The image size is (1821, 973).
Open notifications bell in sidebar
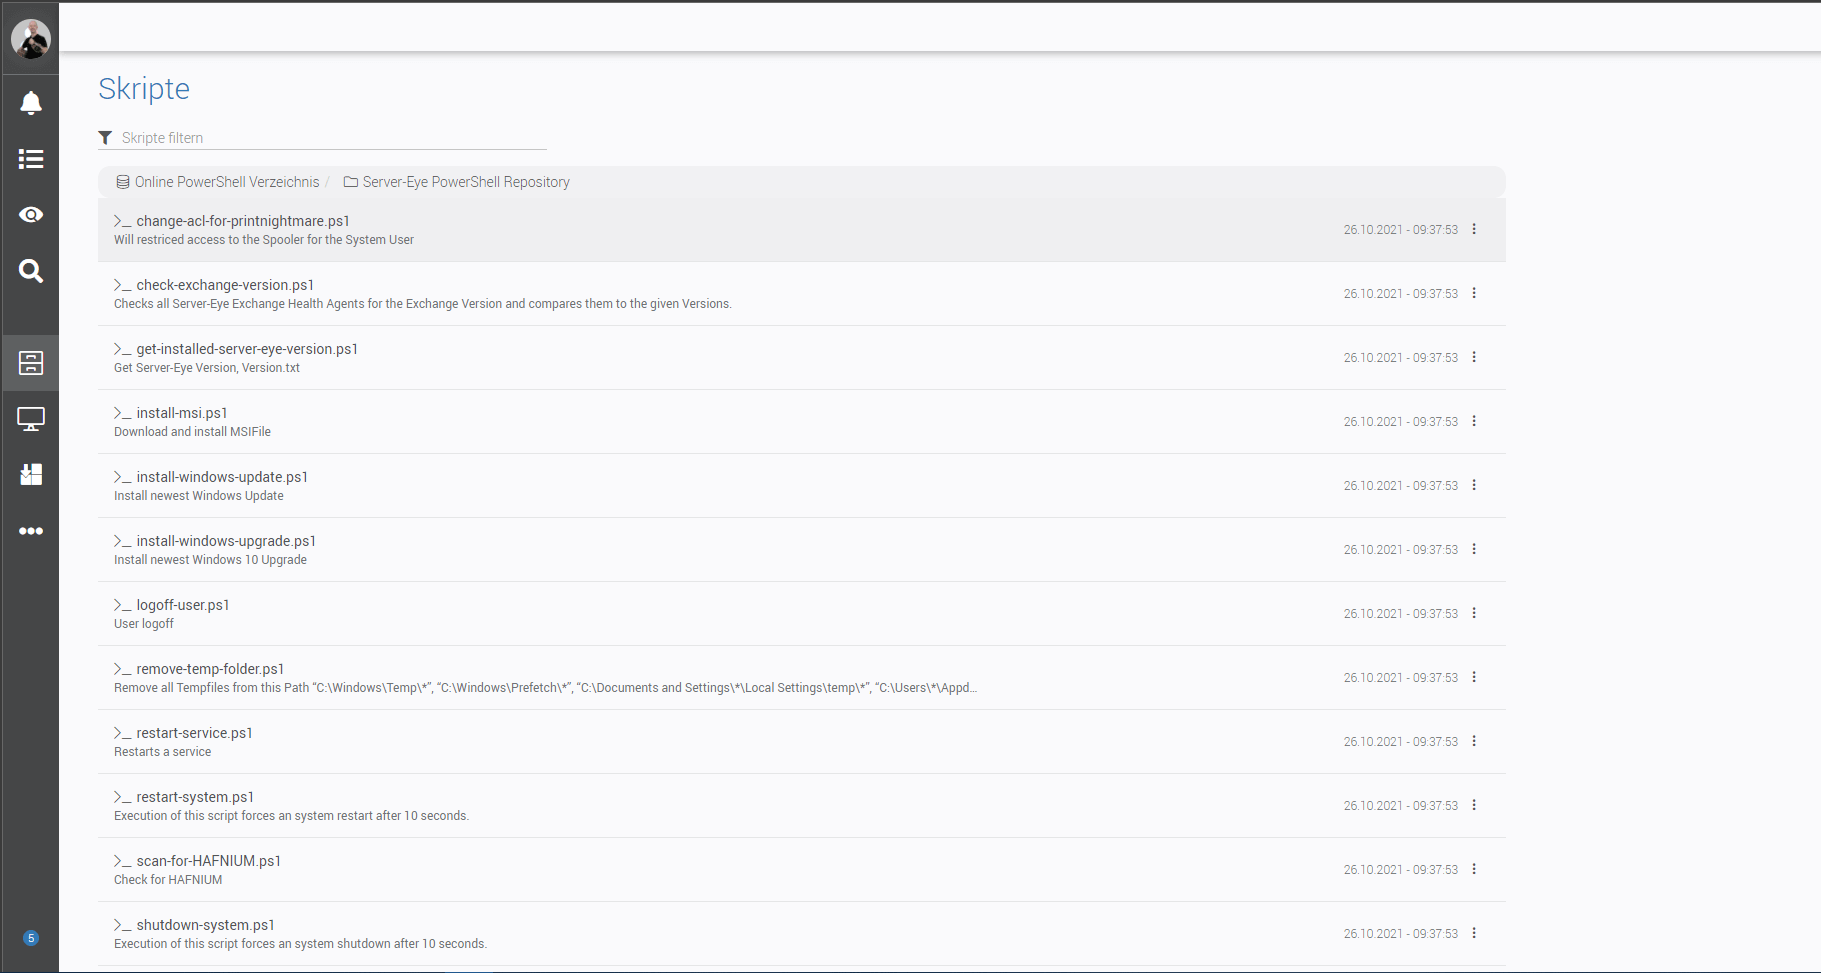point(31,103)
